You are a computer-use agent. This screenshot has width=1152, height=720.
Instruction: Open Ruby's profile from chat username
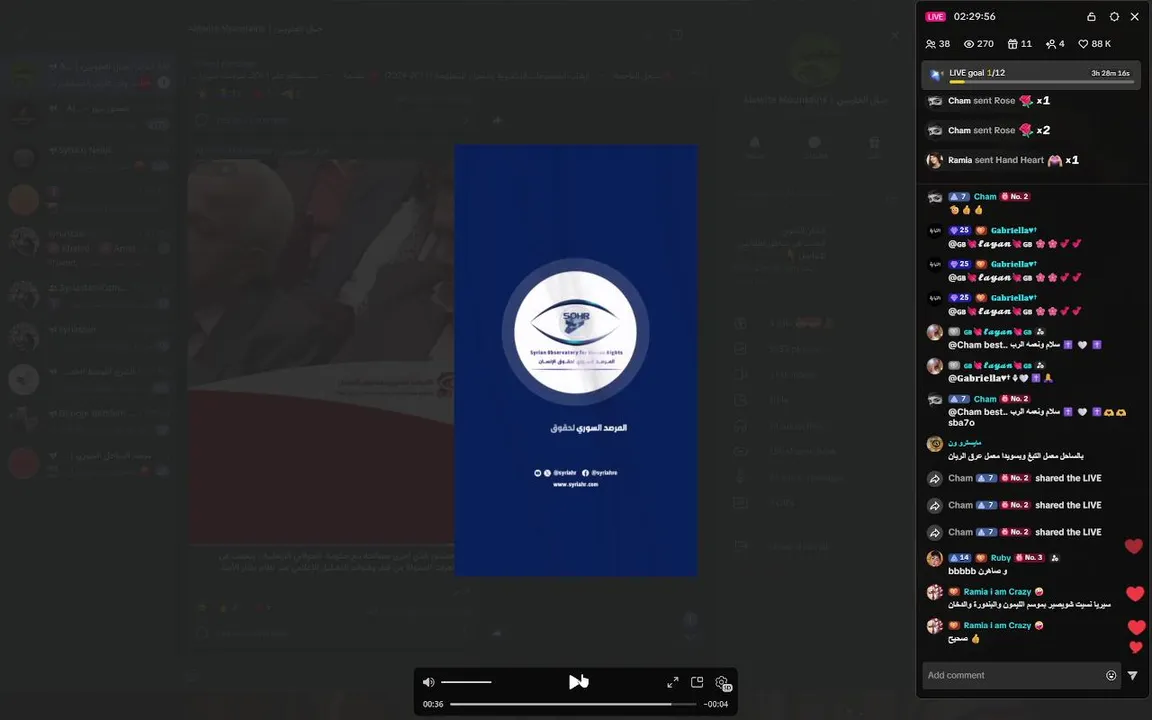click(1001, 558)
